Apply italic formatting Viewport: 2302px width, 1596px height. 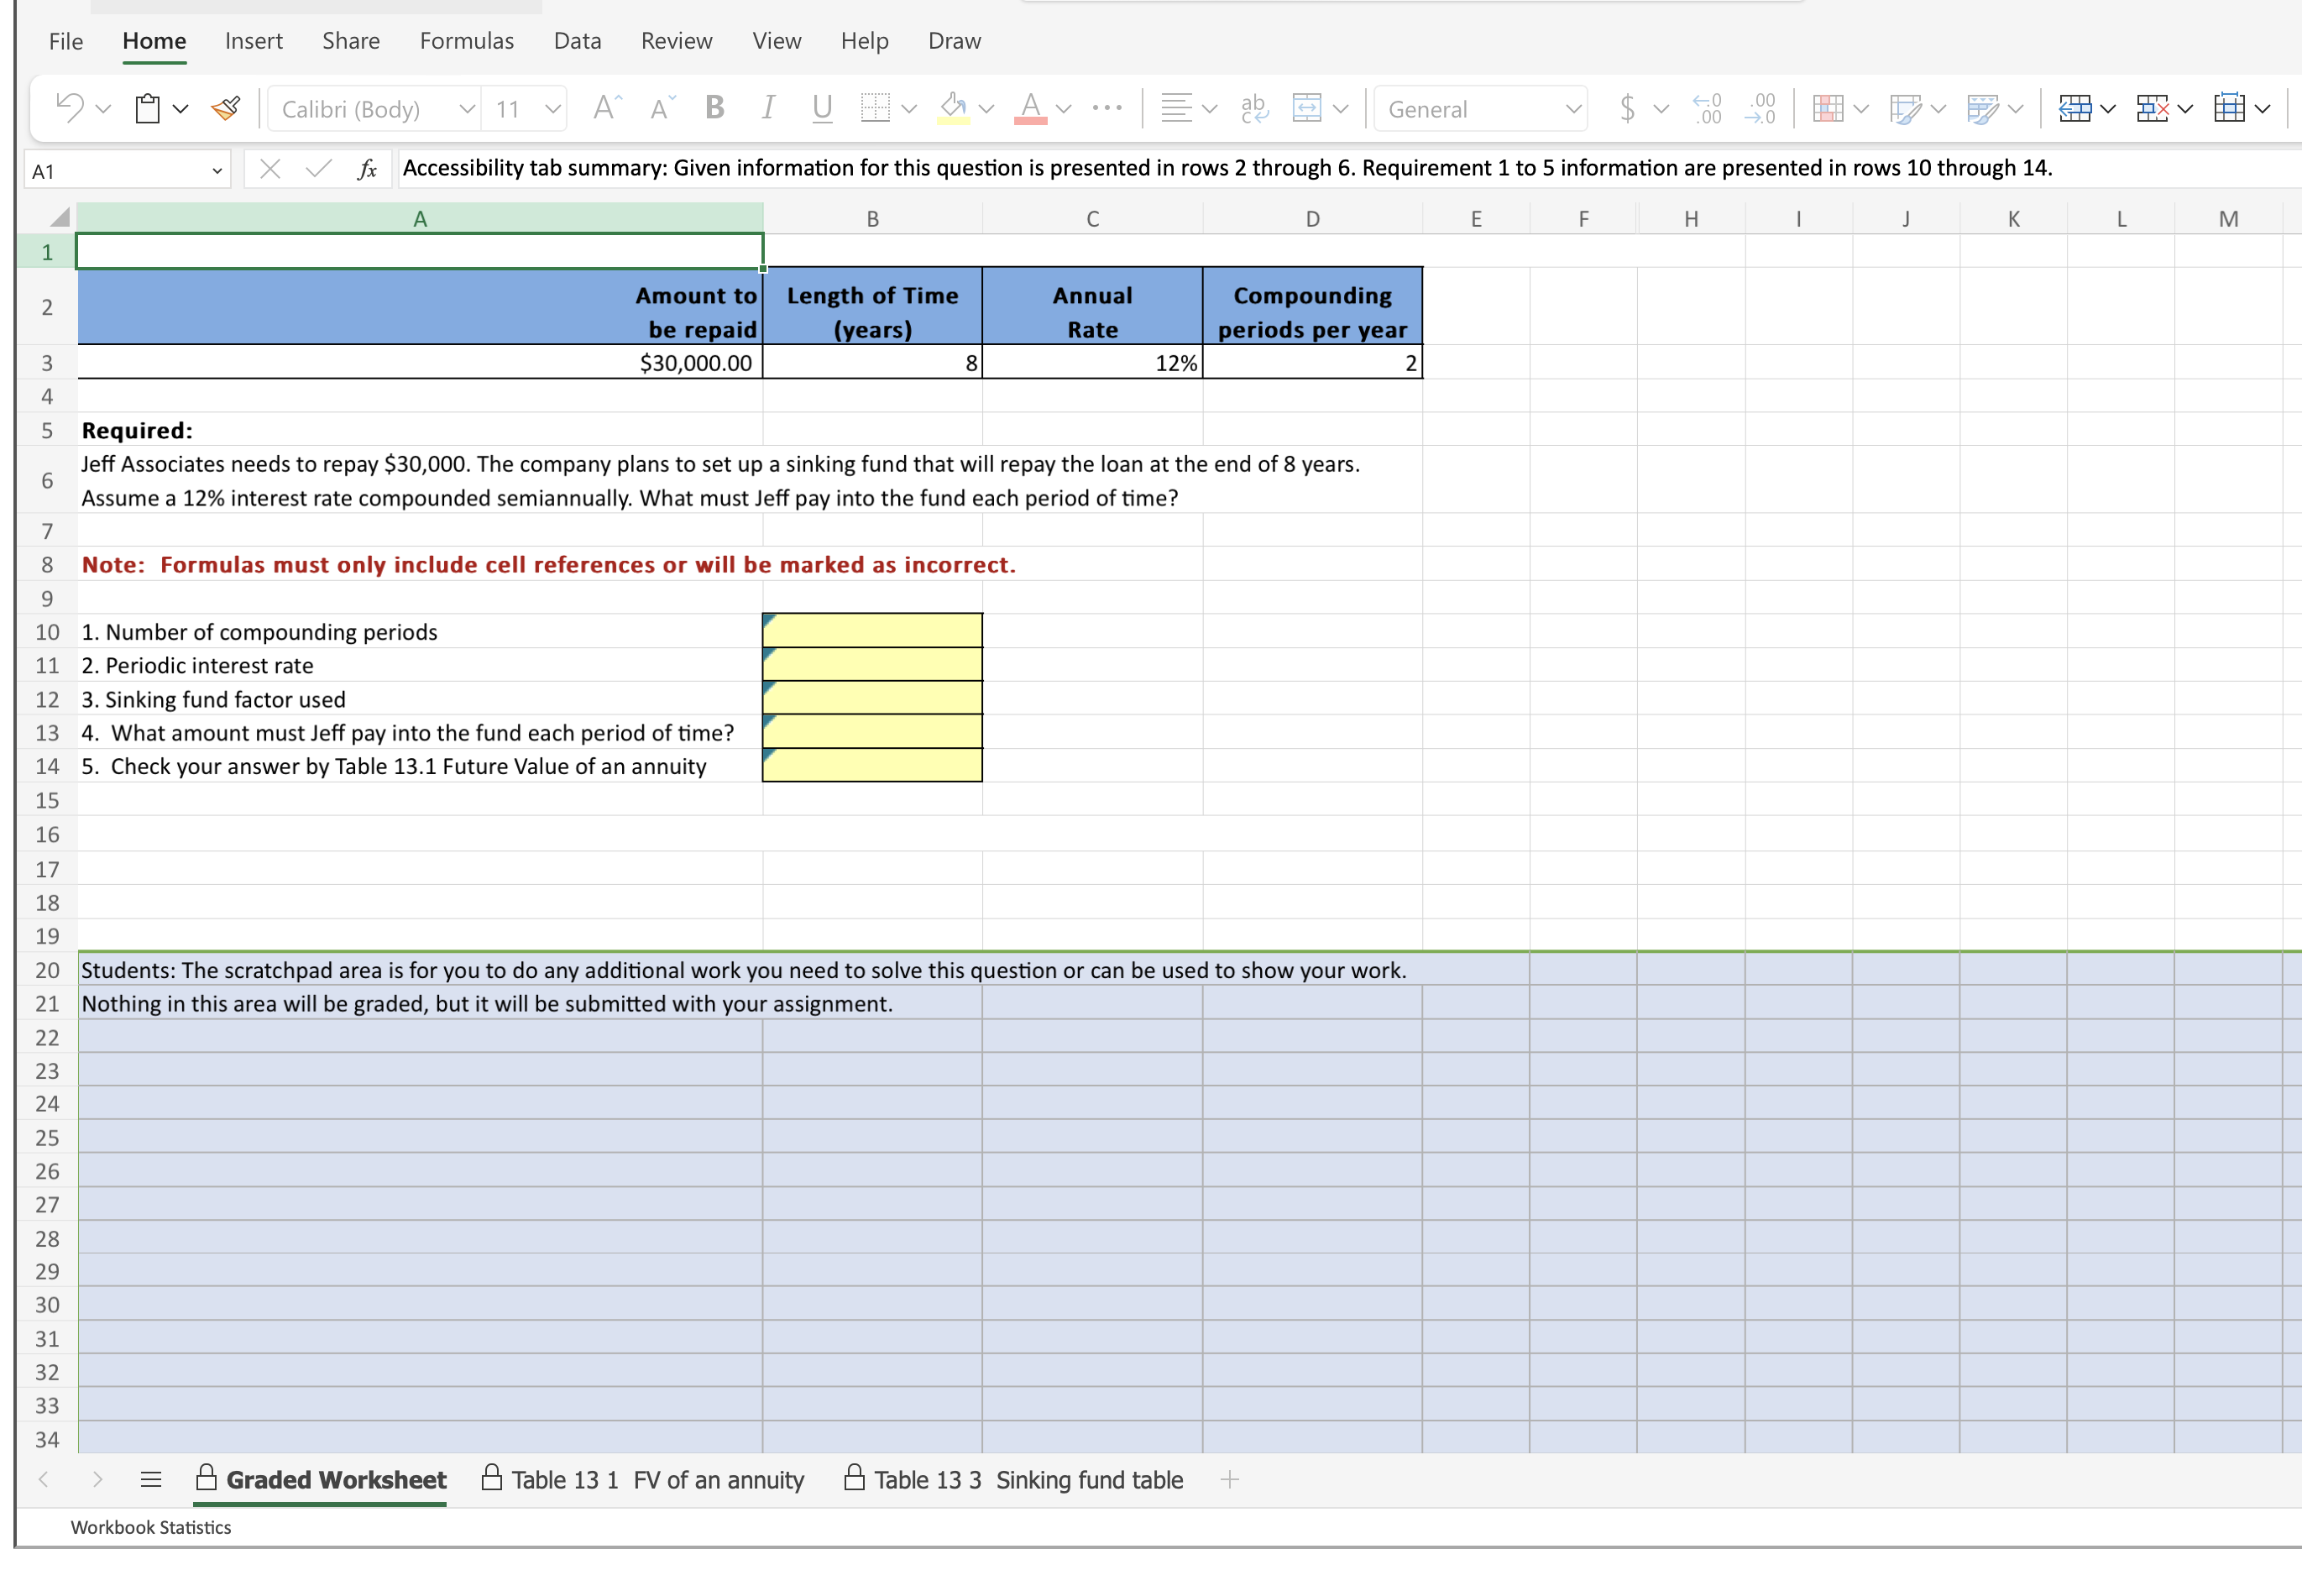point(767,108)
